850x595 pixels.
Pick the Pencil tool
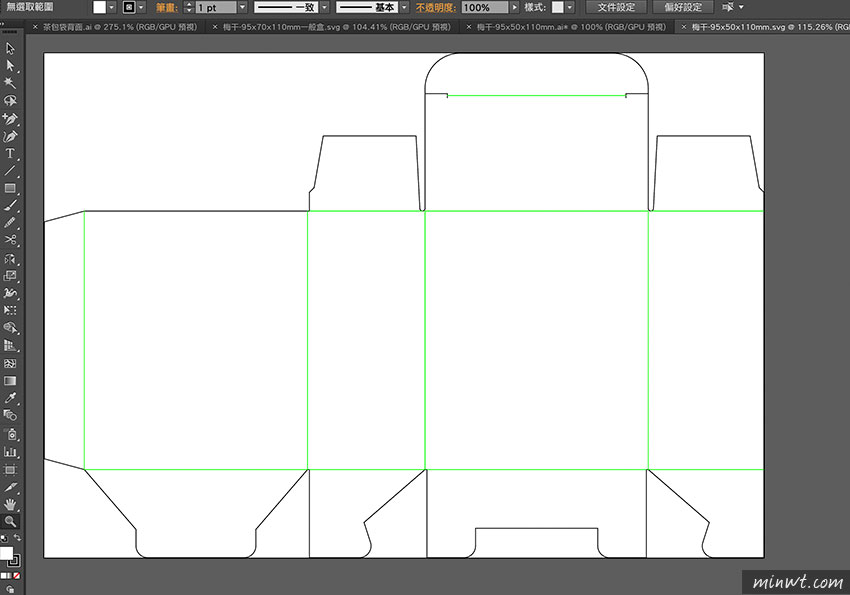(10, 223)
